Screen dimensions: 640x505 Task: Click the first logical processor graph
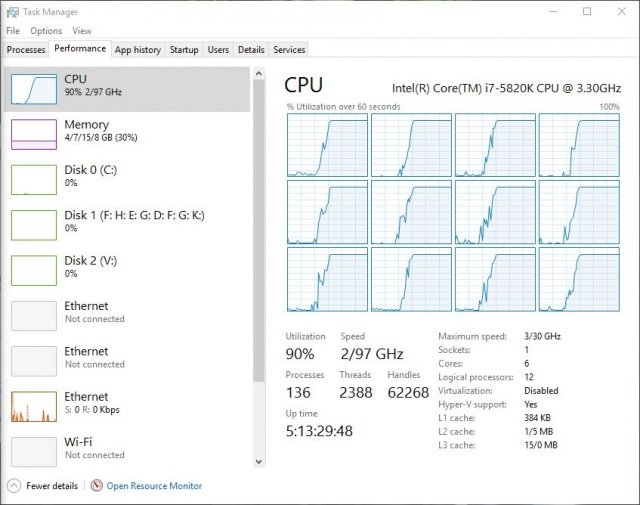pyautogui.click(x=326, y=145)
